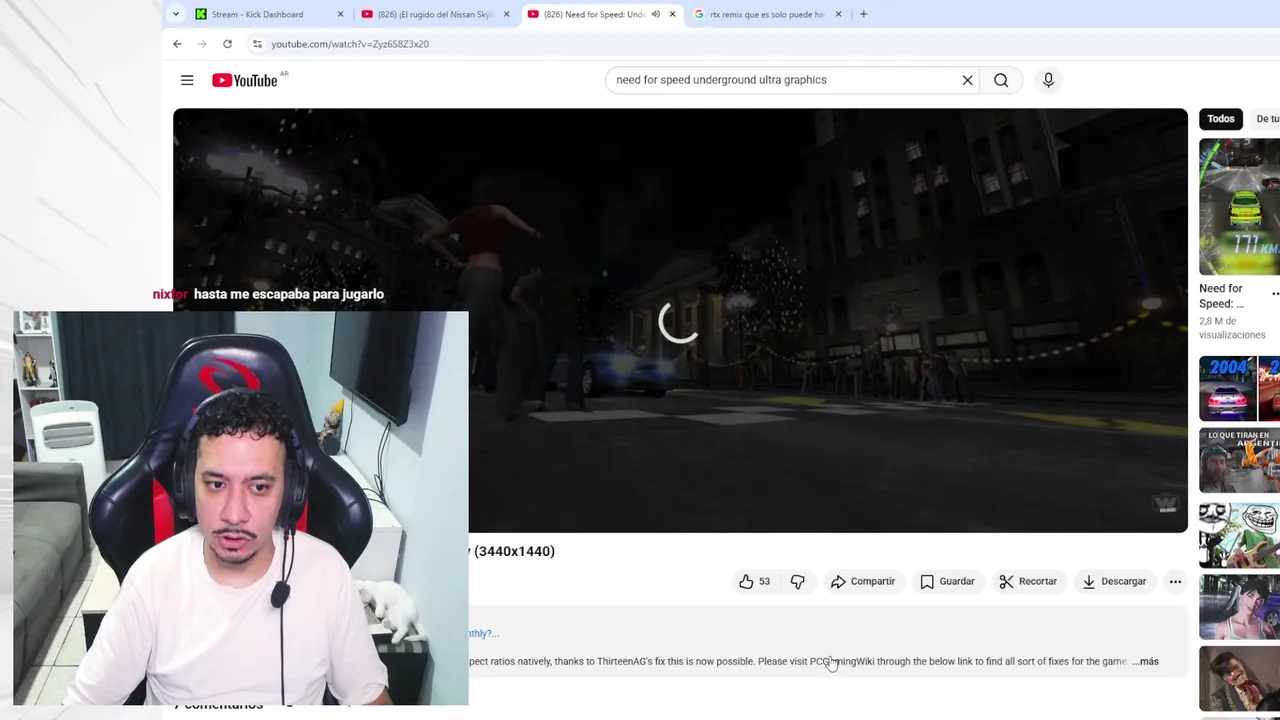This screenshot has width=1280, height=720.
Task: Close the rtx remix Google tab
Action: (838, 14)
